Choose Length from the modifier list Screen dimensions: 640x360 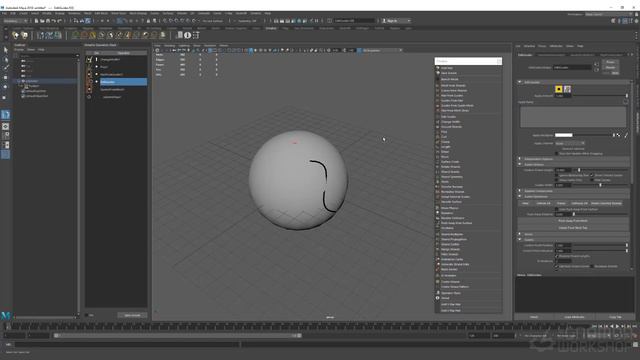coord(445,147)
